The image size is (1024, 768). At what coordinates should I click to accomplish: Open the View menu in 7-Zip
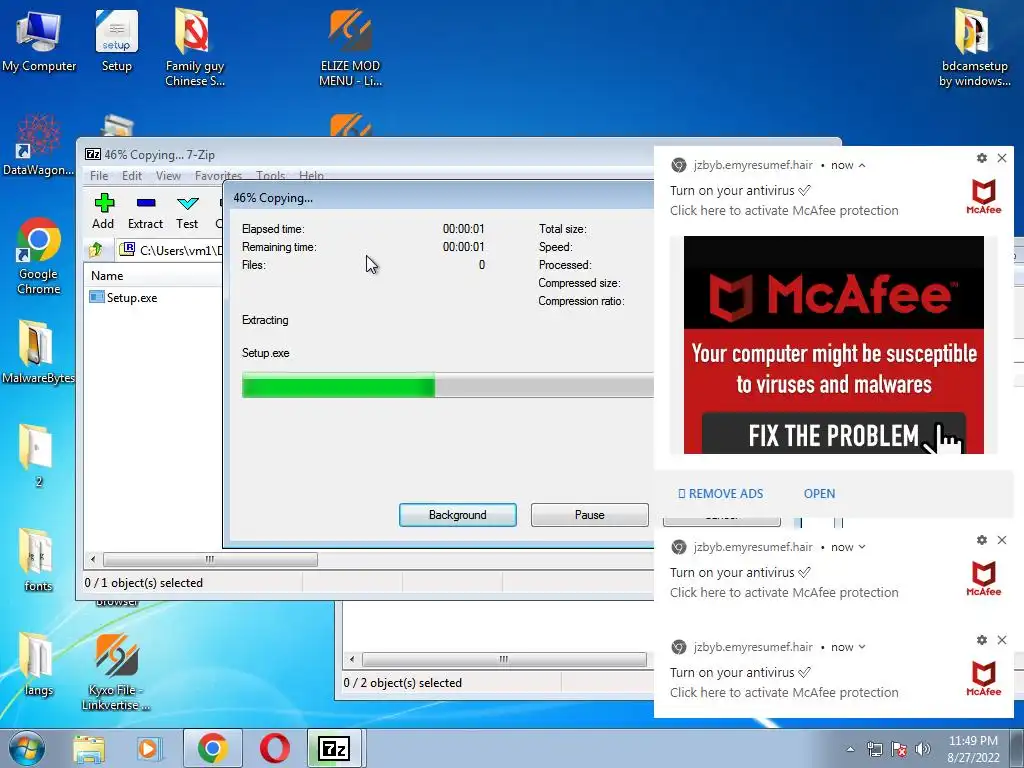click(x=168, y=176)
